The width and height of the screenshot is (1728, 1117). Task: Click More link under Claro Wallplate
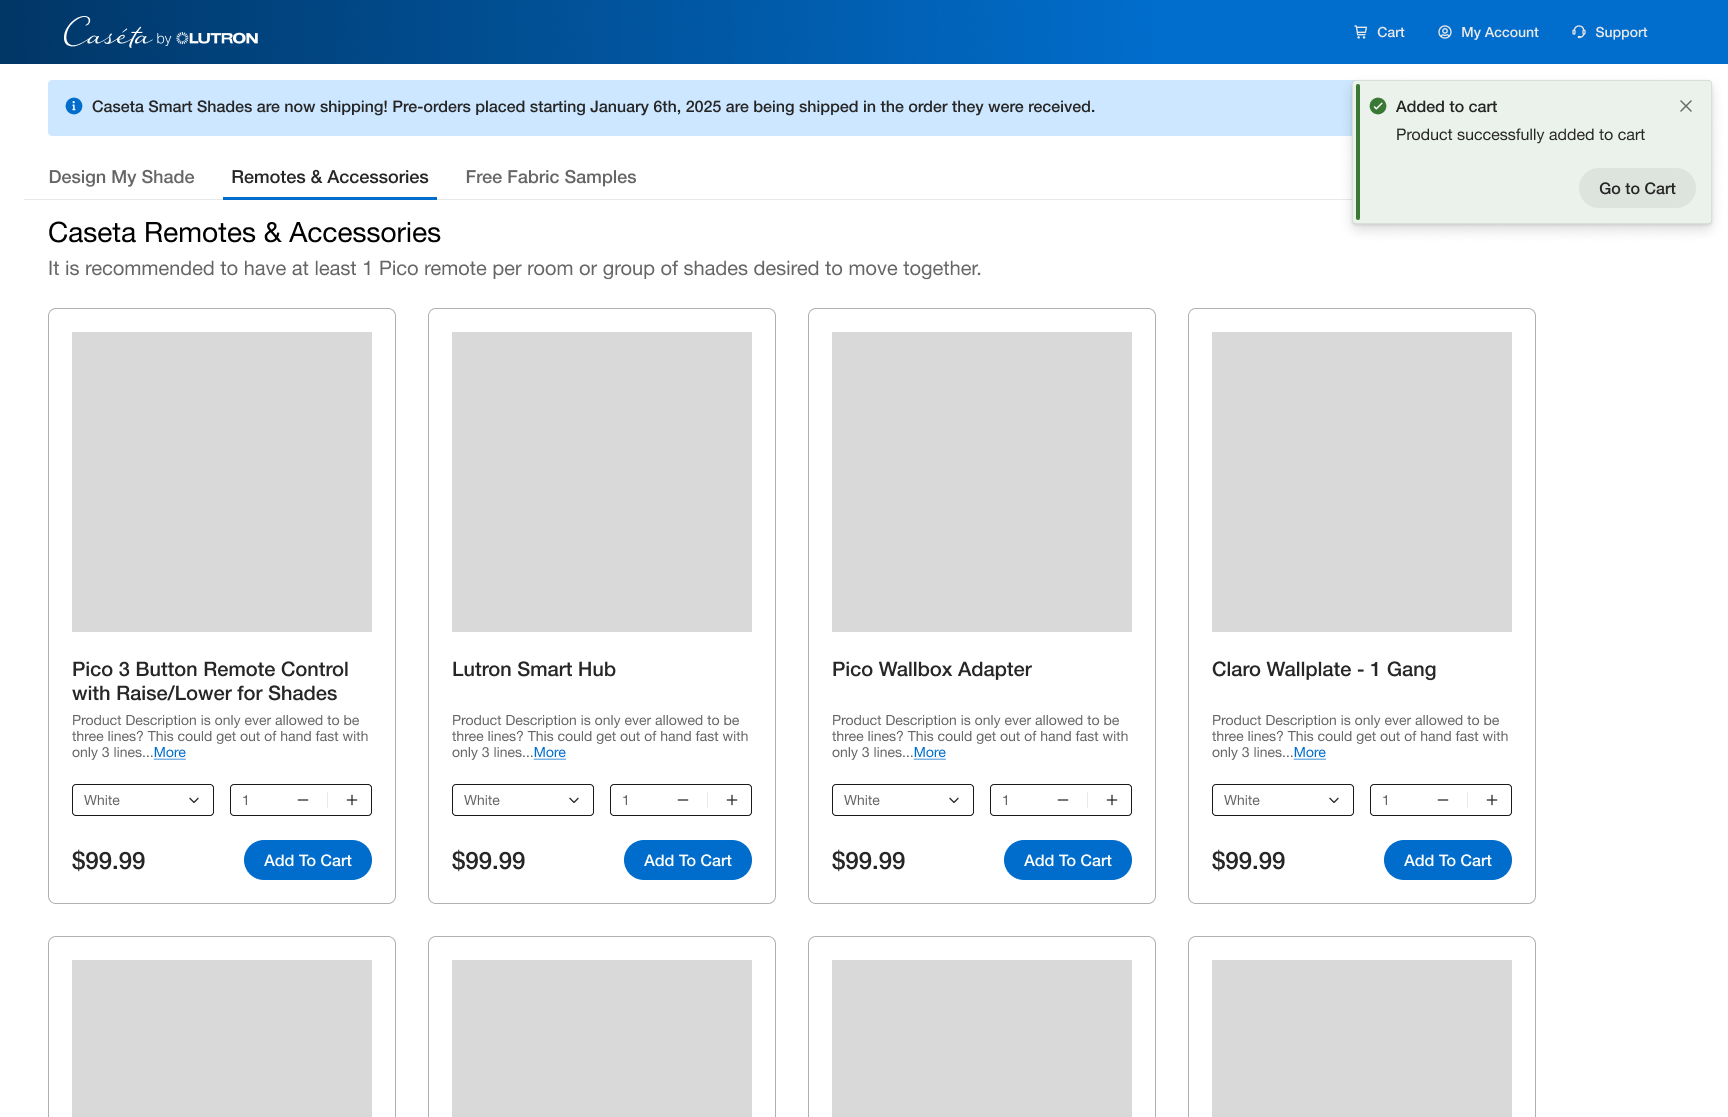1310,753
